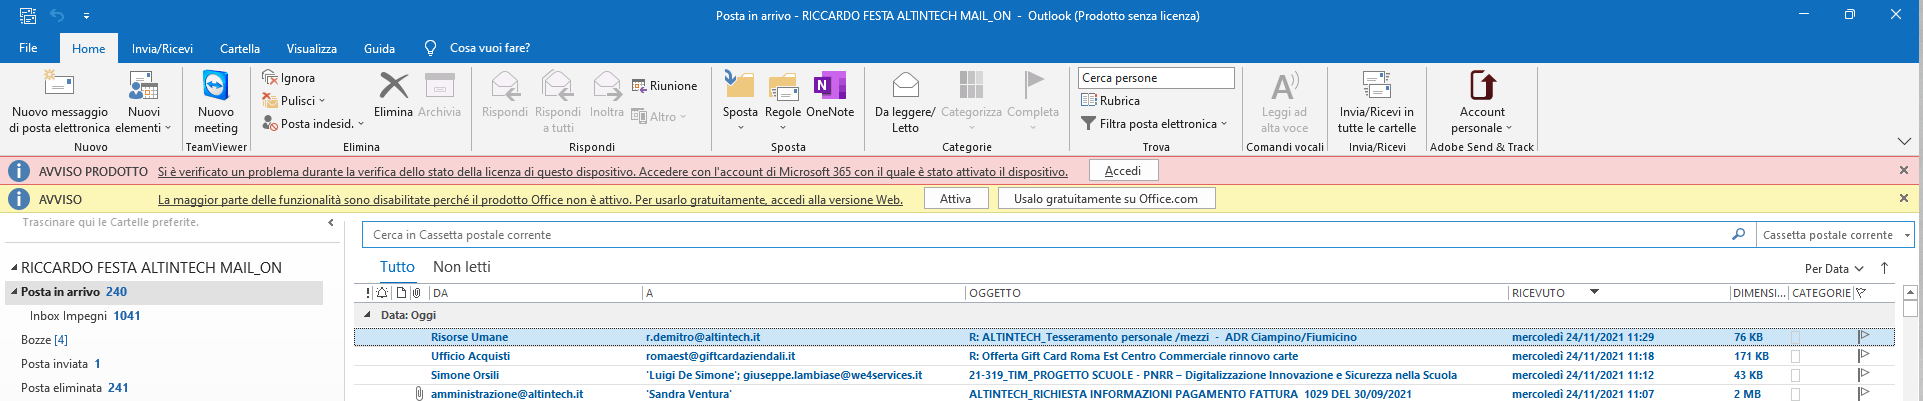Open Quick Access Toolbar customize dropdown

86,16
